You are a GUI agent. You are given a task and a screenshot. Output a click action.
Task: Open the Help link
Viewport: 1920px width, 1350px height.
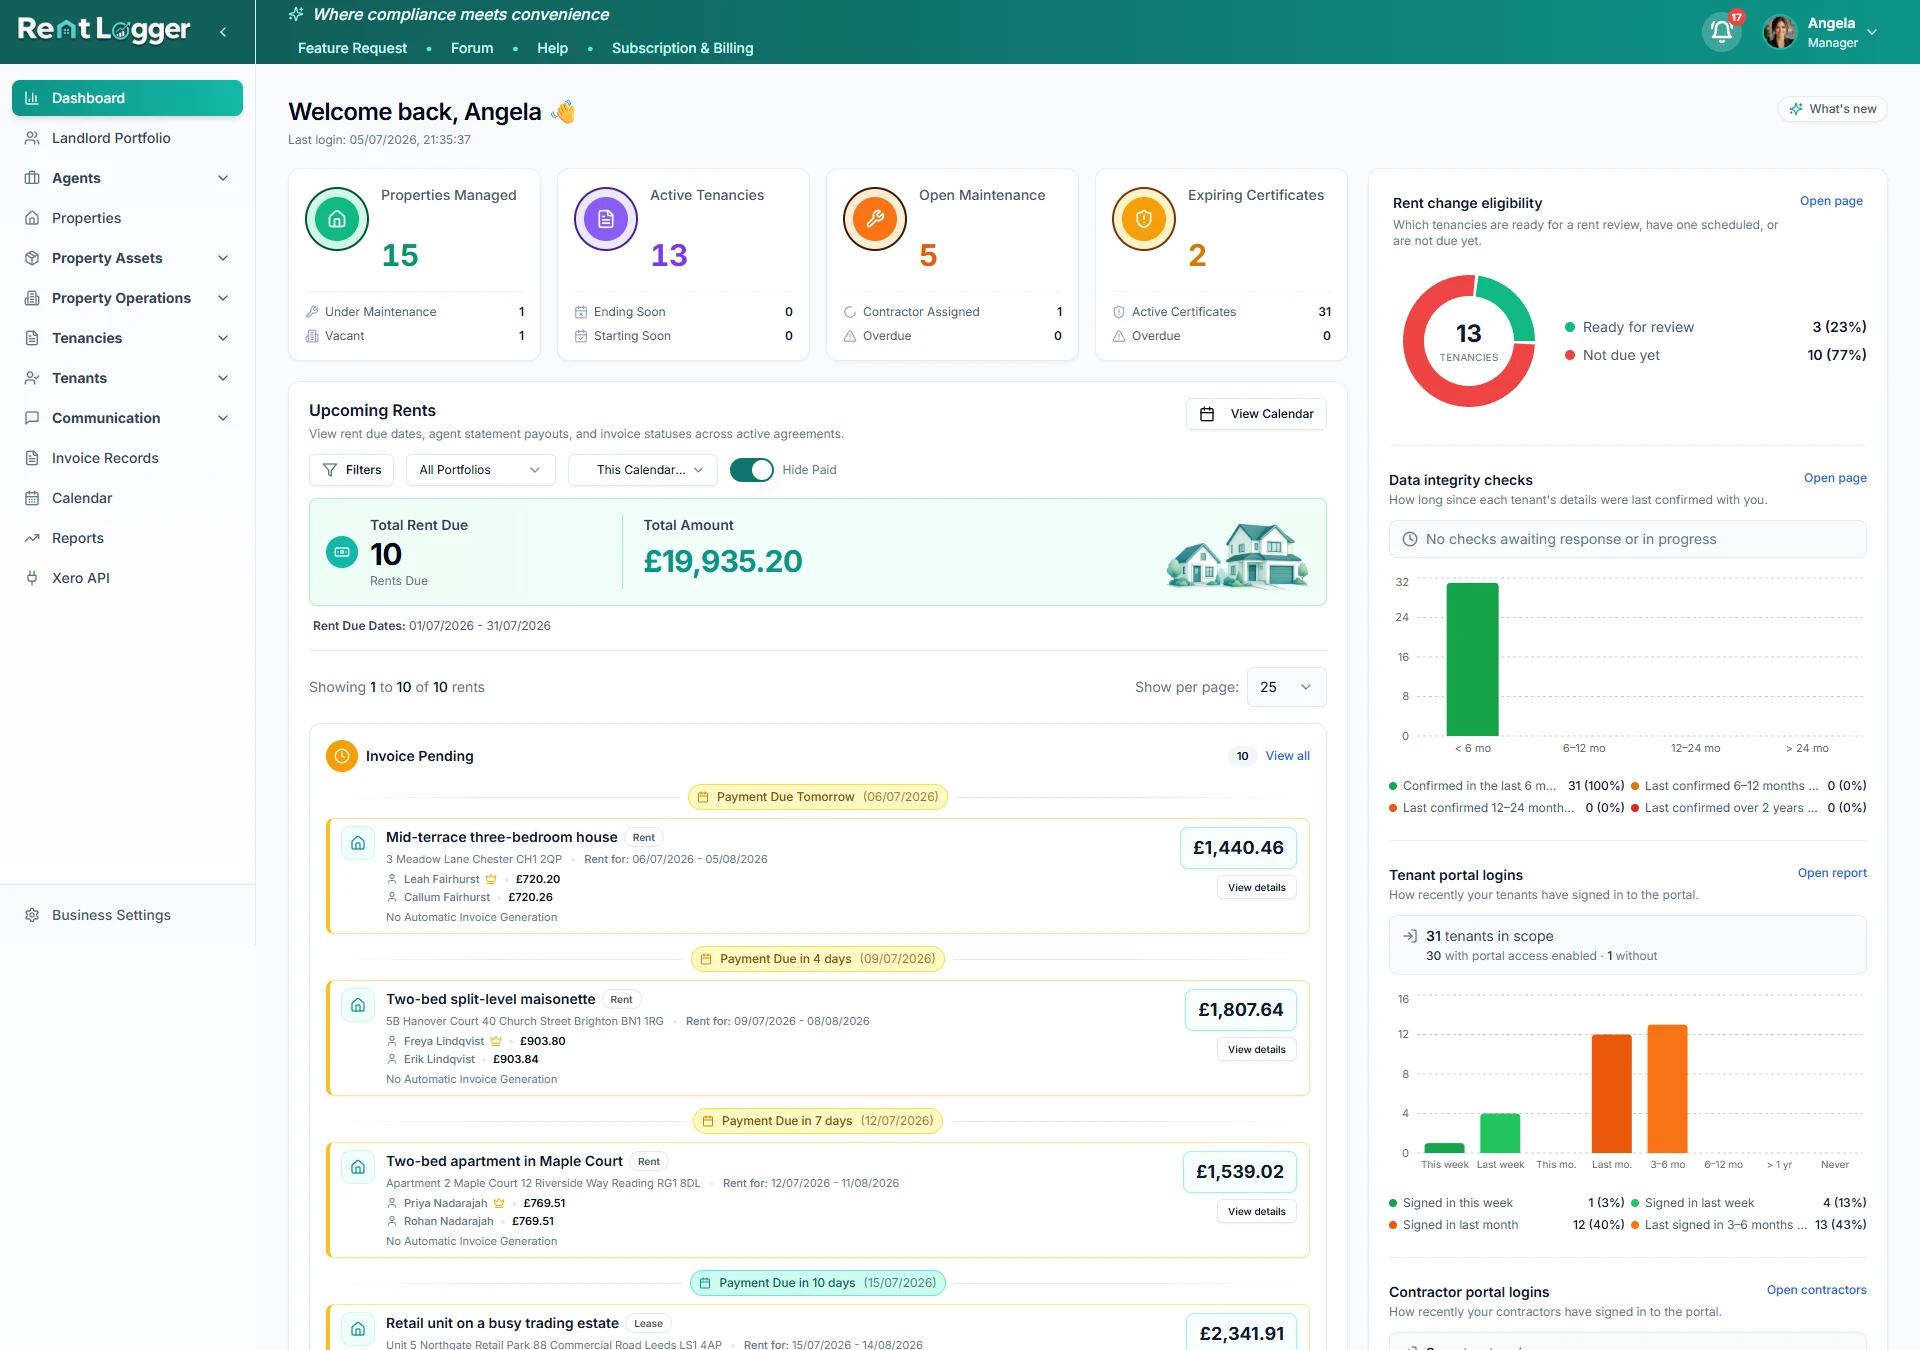click(552, 48)
